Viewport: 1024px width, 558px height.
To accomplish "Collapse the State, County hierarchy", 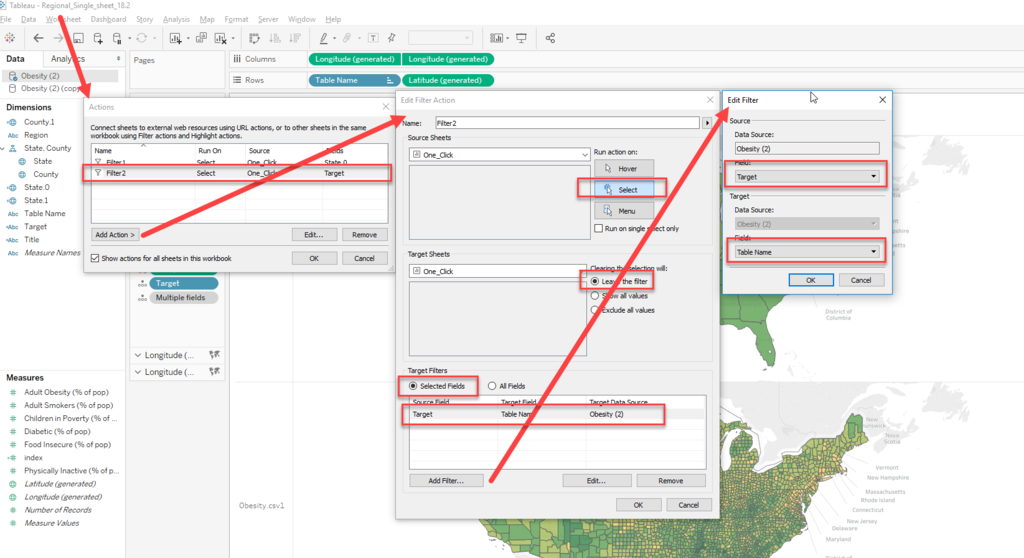I will click(3, 148).
